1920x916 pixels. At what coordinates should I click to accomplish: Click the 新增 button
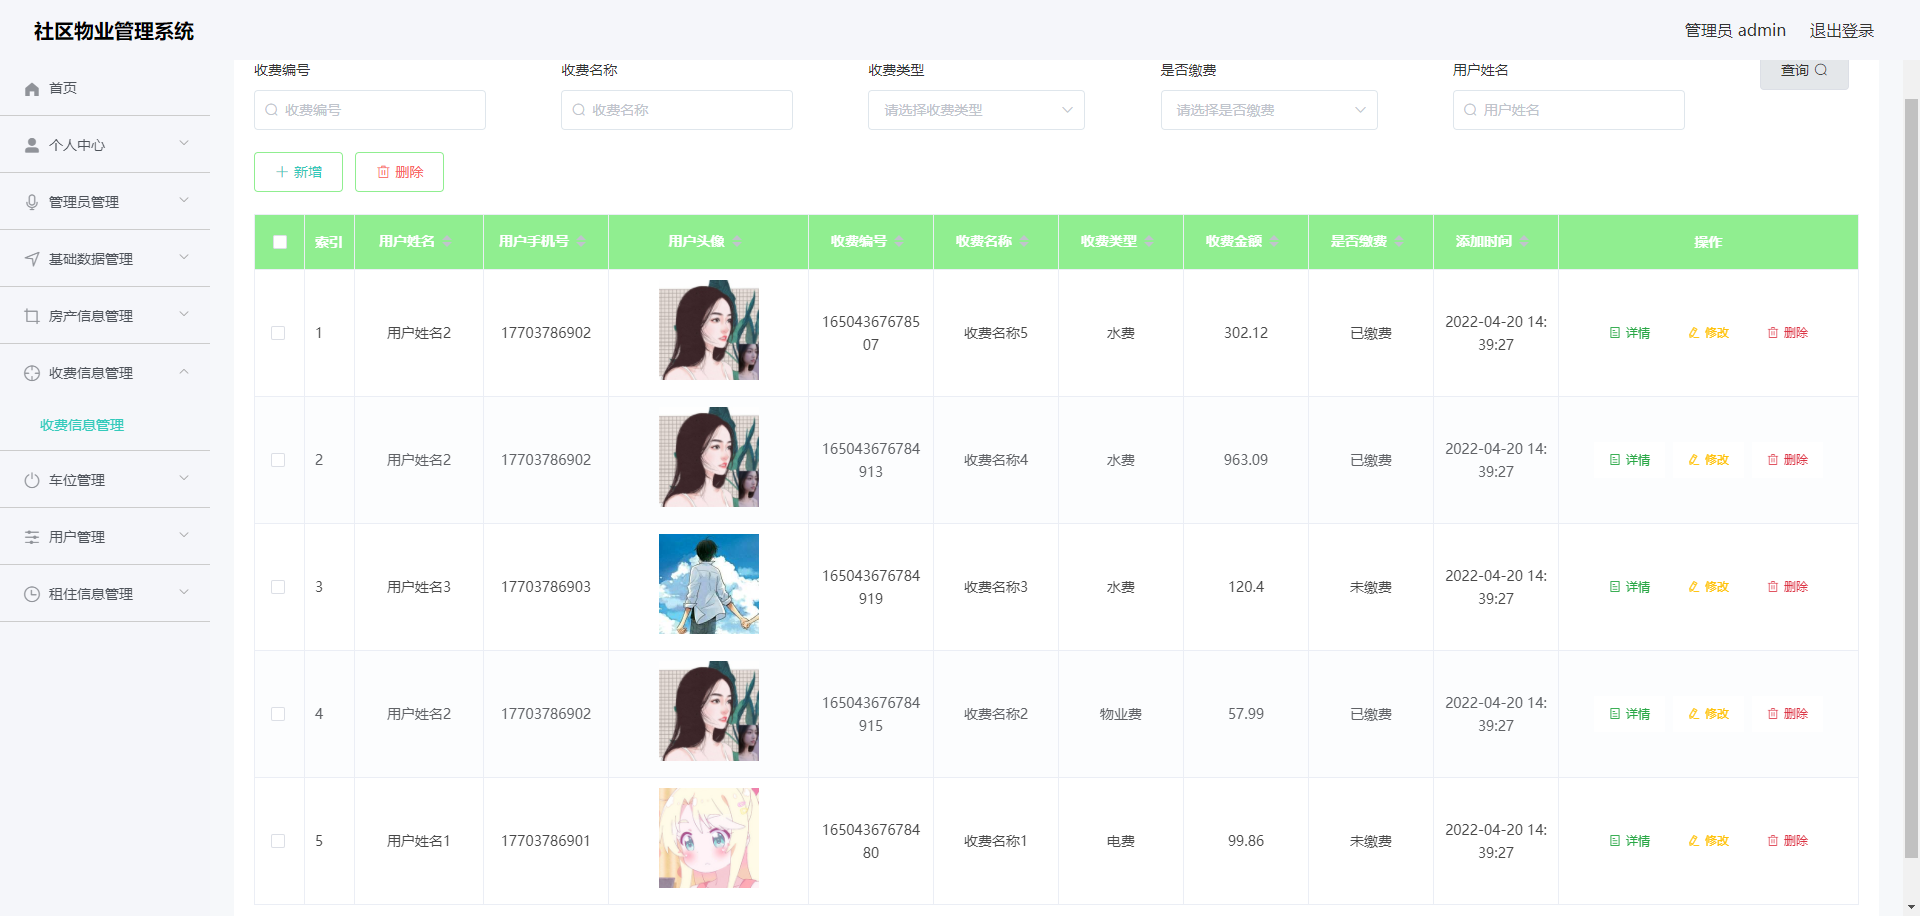pos(298,172)
